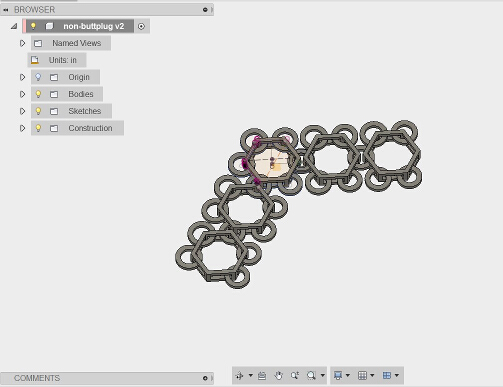Click the Construction folder icon
Viewport: 503px width, 387px height.
click(54, 128)
